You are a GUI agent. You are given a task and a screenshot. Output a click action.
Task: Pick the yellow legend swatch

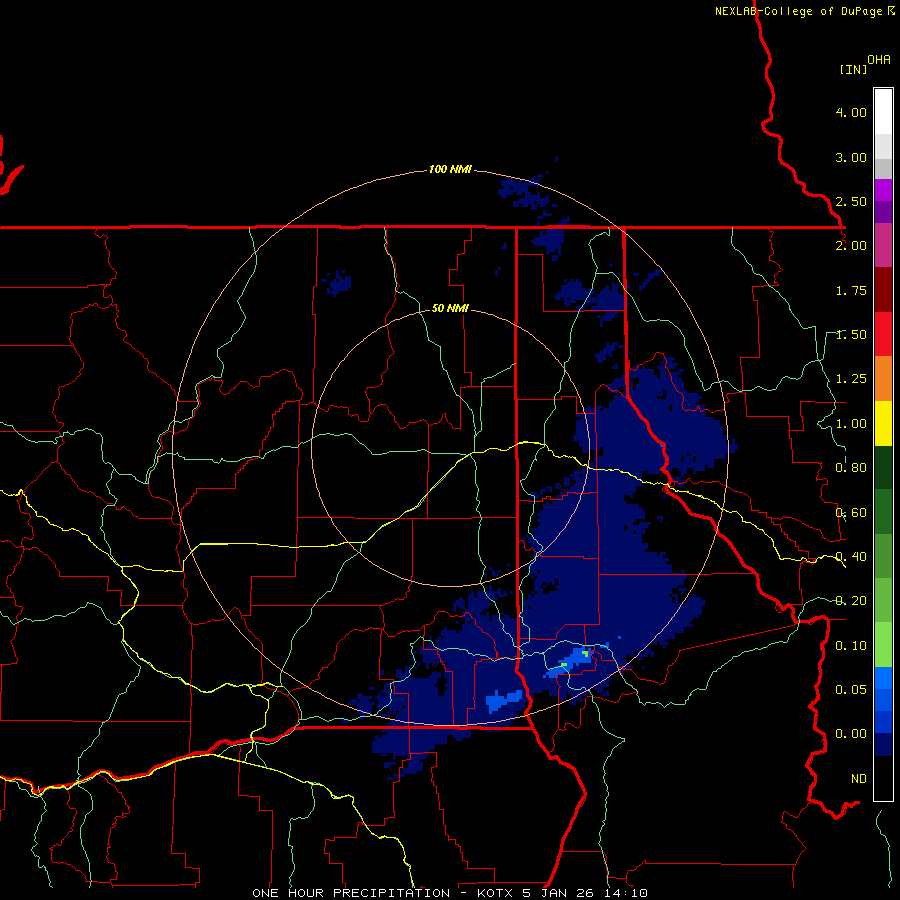coord(883,423)
